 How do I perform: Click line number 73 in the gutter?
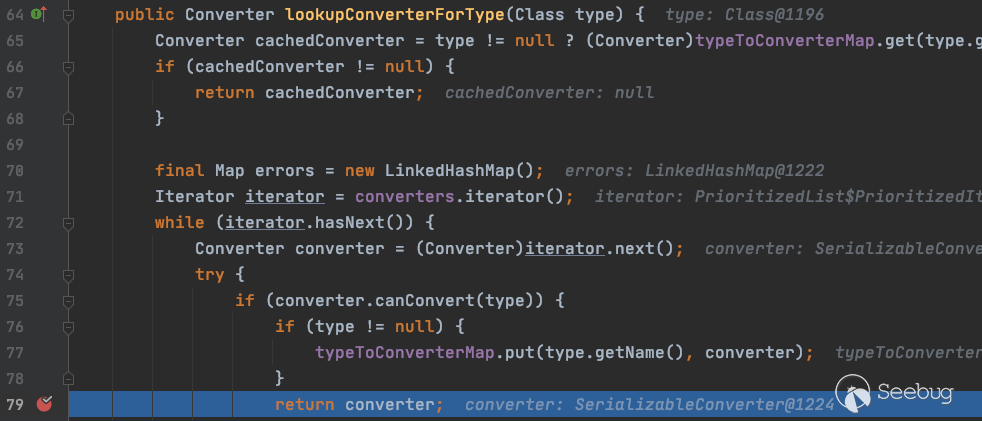(x=15, y=249)
